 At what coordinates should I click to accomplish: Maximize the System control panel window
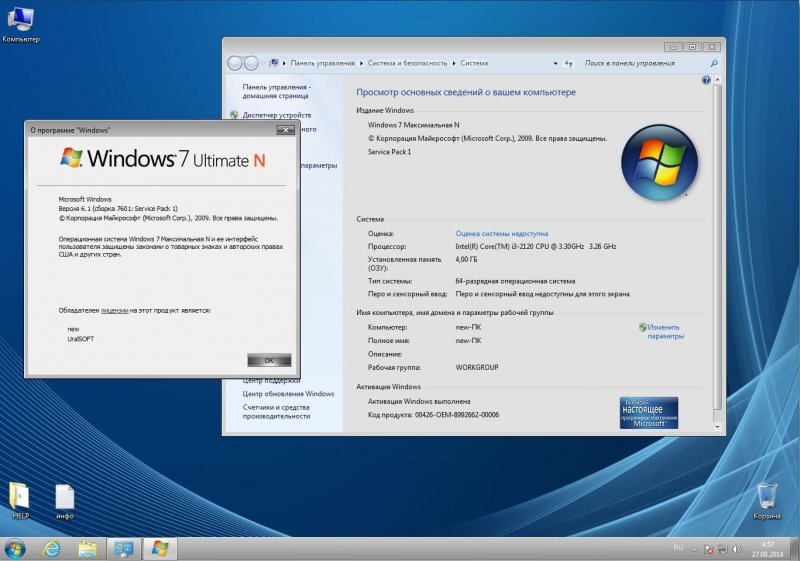(692, 47)
